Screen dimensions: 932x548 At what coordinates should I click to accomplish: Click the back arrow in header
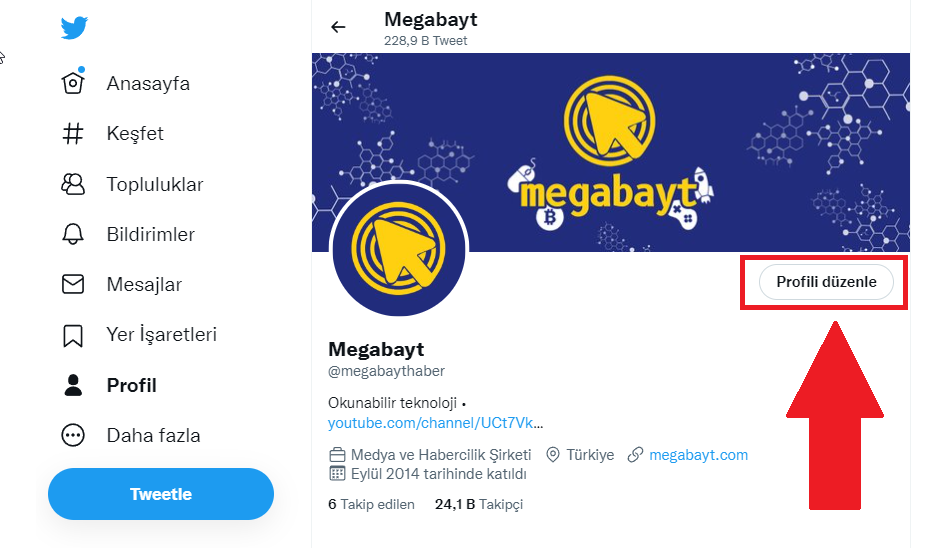pyautogui.click(x=338, y=27)
